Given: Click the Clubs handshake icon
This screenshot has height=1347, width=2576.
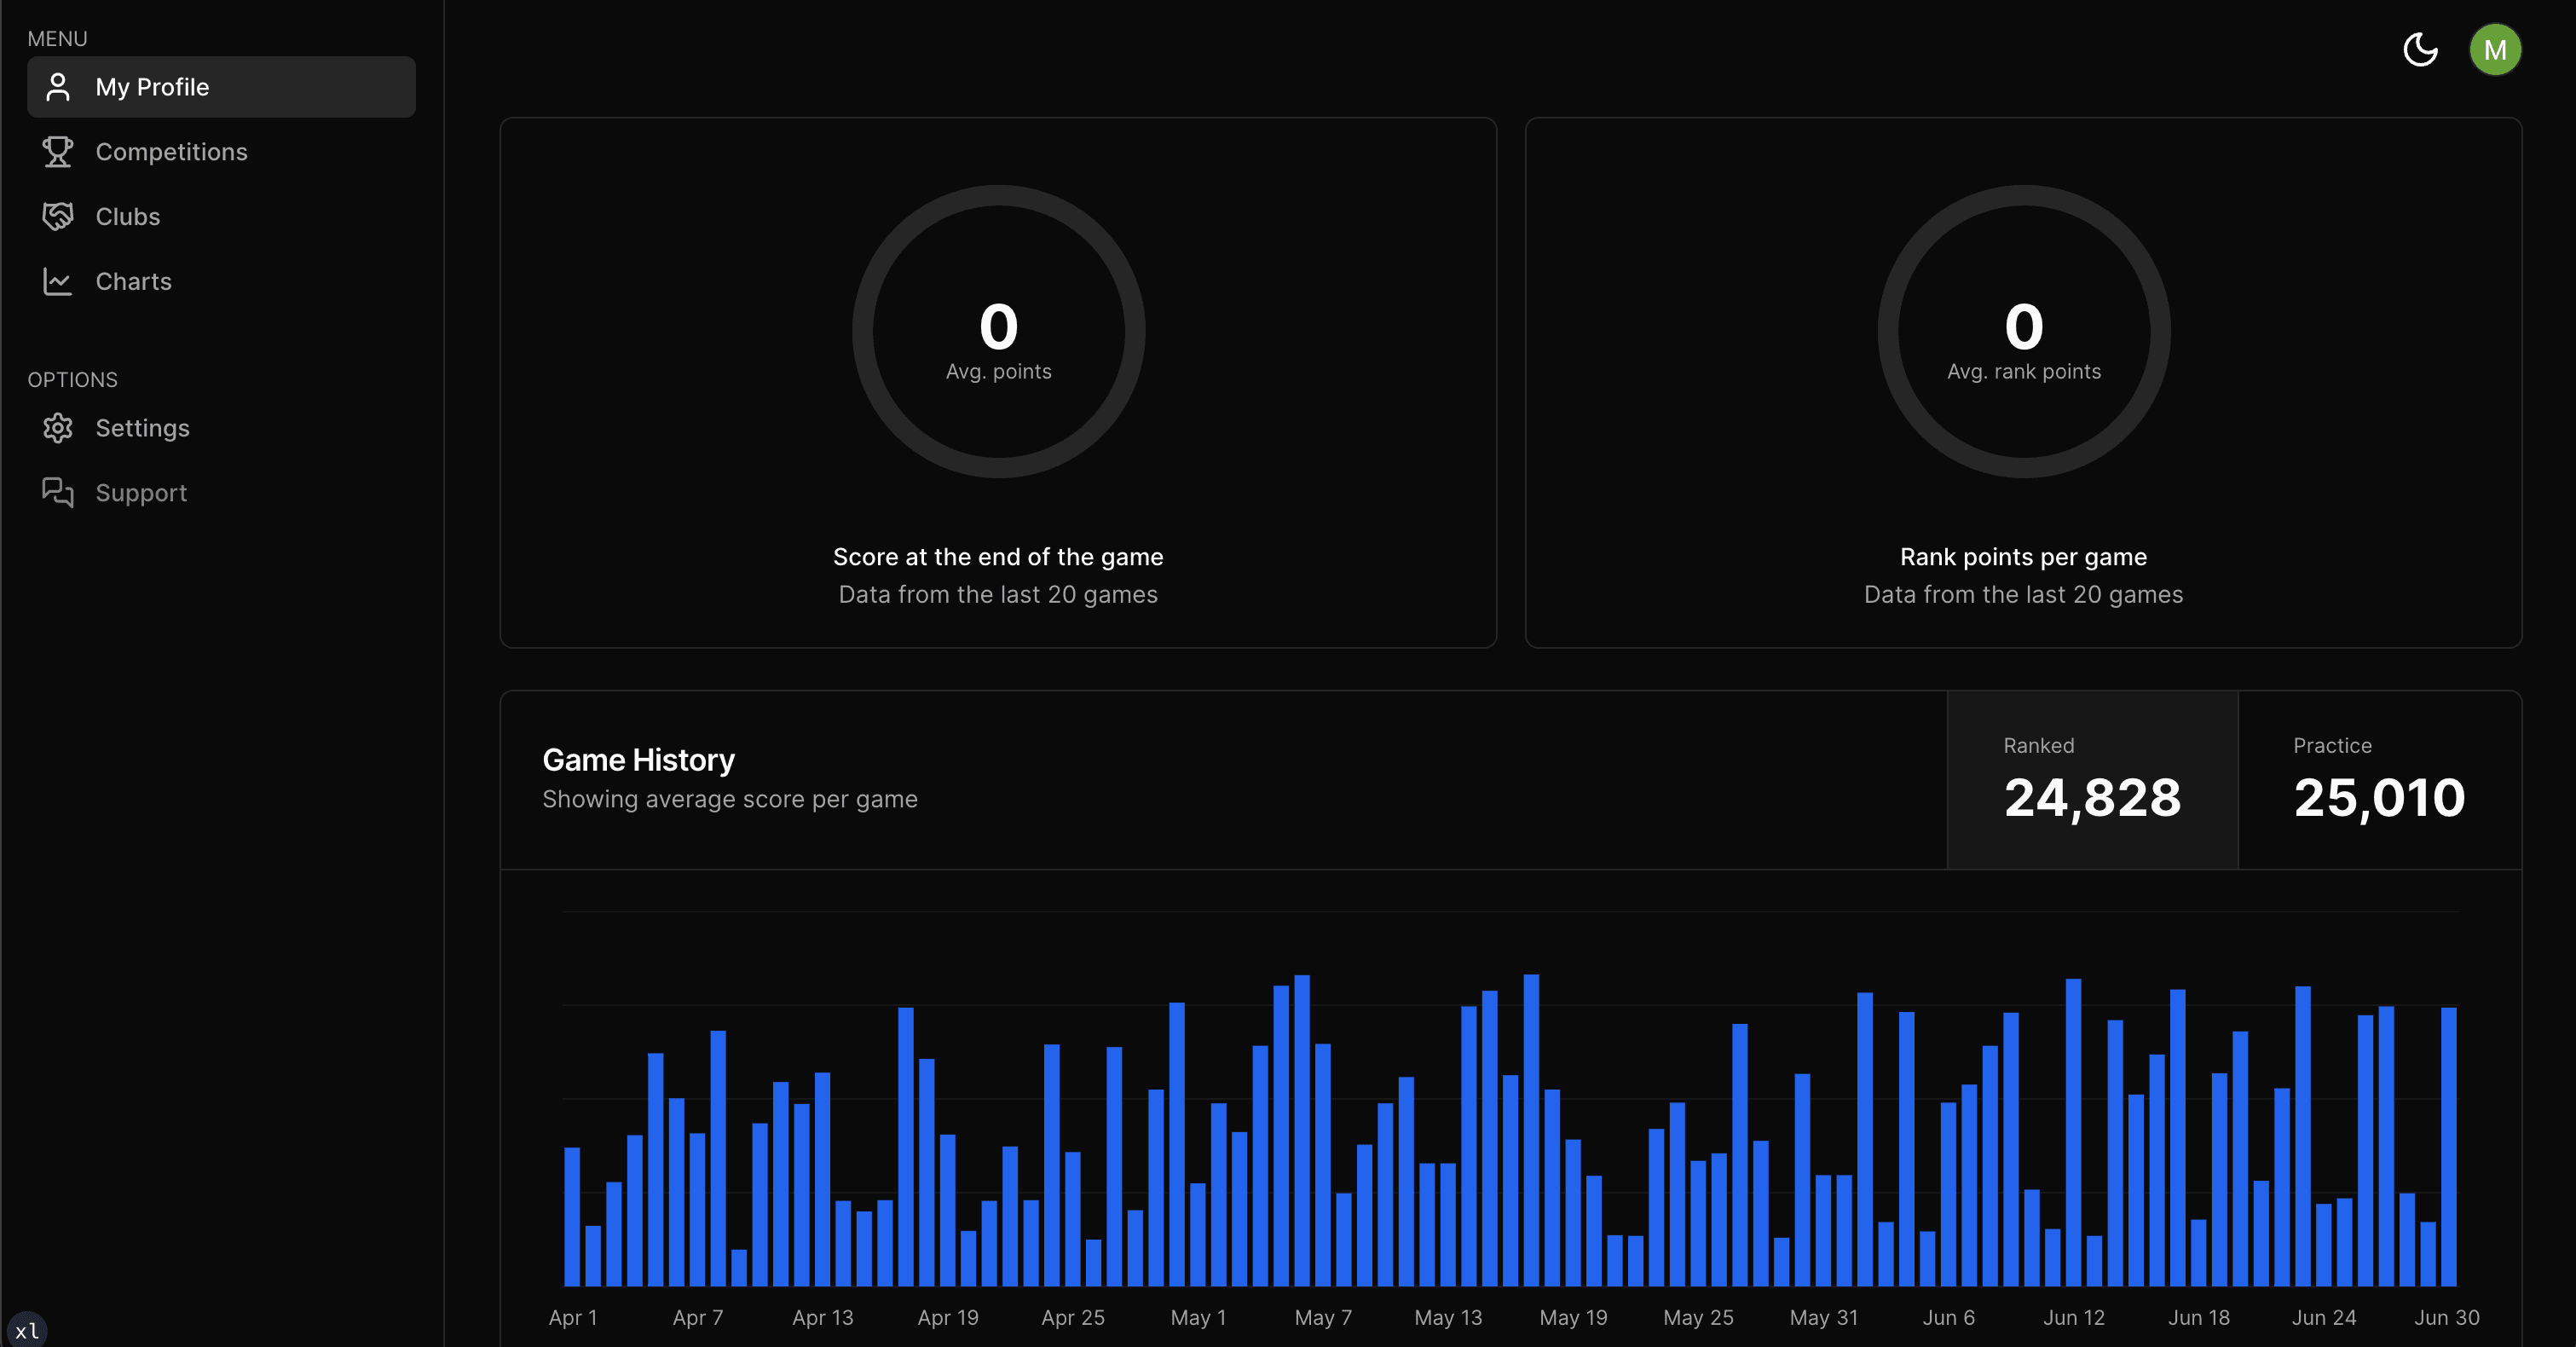Looking at the screenshot, I should point(58,216).
